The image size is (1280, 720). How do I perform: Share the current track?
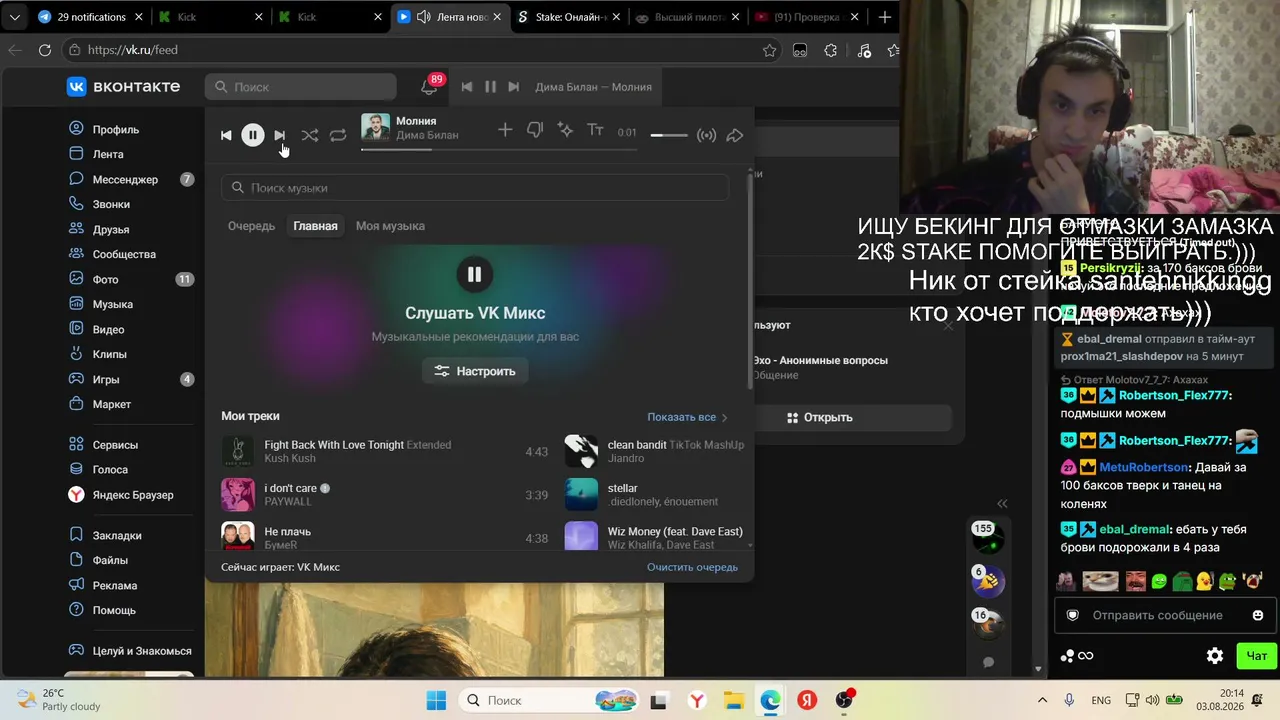pyautogui.click(x=735, y=135)
